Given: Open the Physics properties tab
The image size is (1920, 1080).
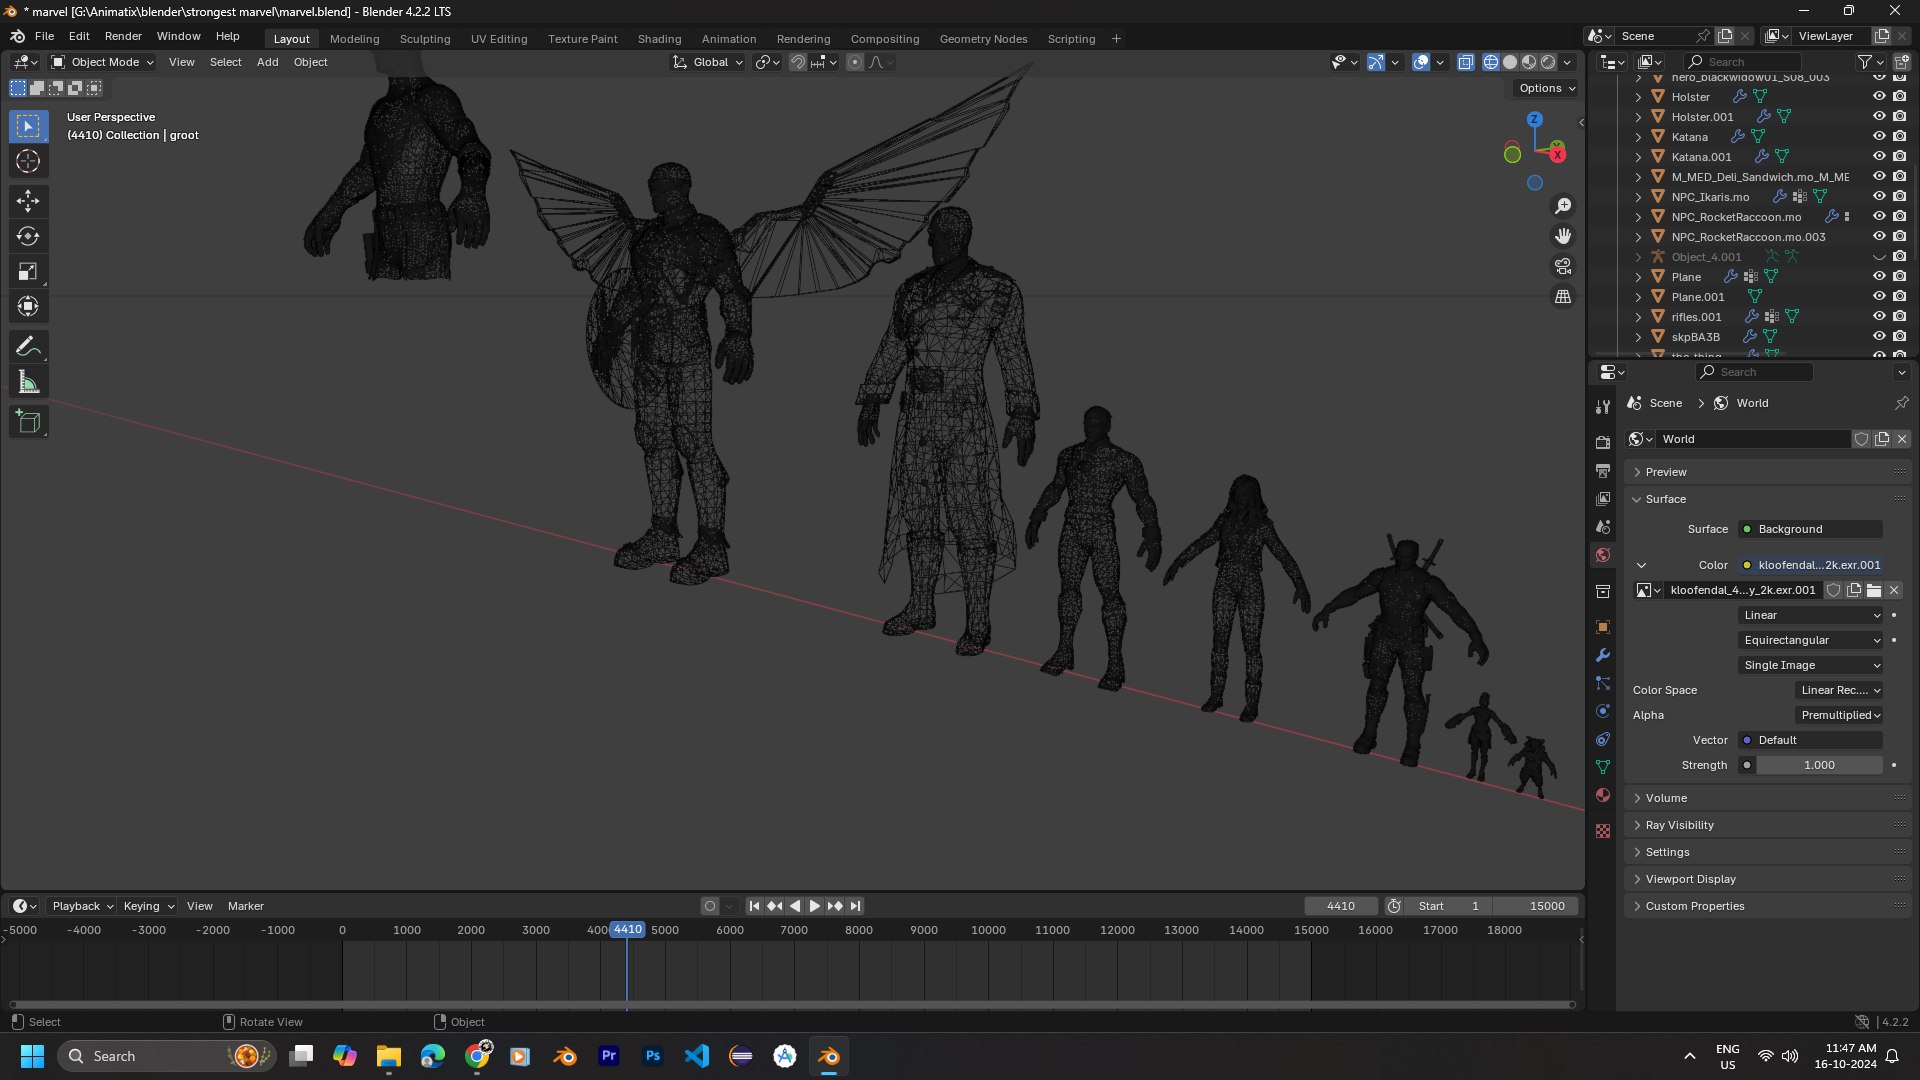Looking at the screenshot, I should tap(1603, 711).
